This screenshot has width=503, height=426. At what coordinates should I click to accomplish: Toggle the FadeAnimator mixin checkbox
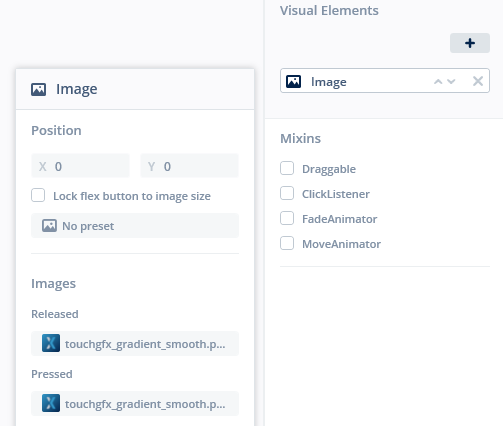(x=287, y=218)
